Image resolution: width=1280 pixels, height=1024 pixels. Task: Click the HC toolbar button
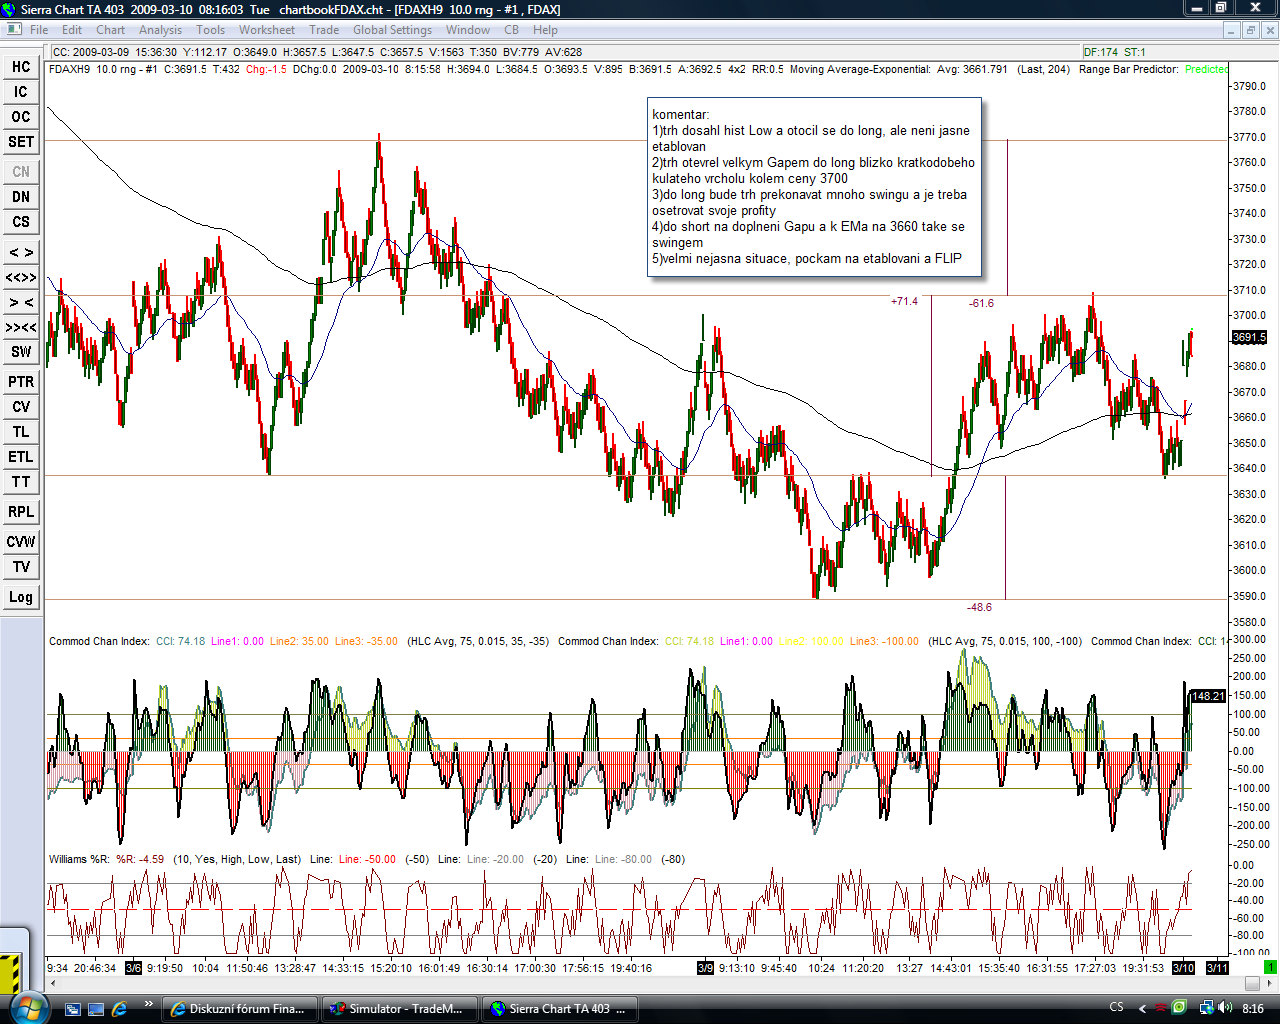tap(21, 67)
